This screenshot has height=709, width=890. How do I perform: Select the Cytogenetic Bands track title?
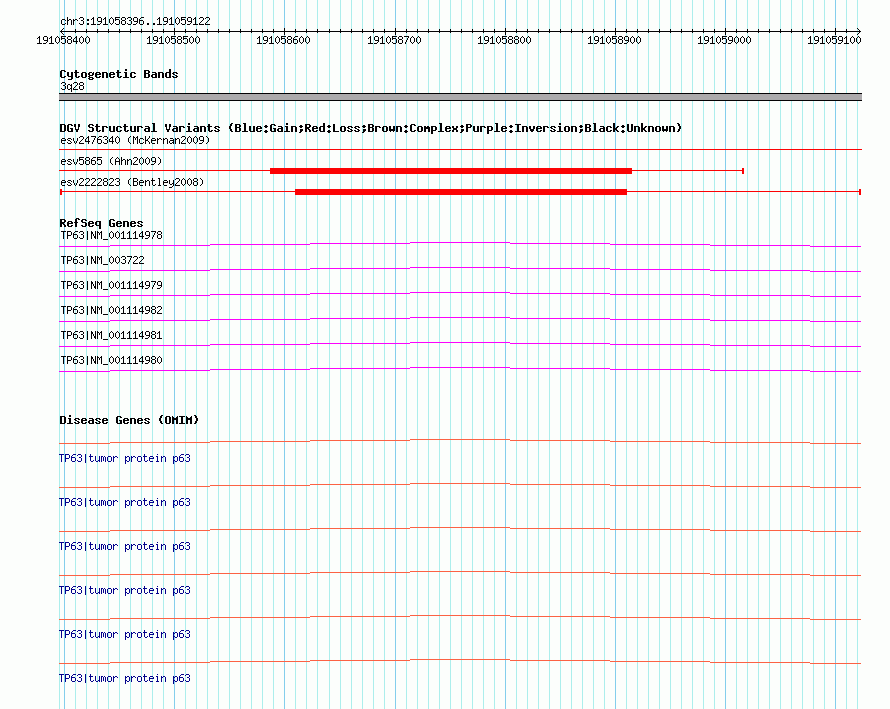click(119, 74)
